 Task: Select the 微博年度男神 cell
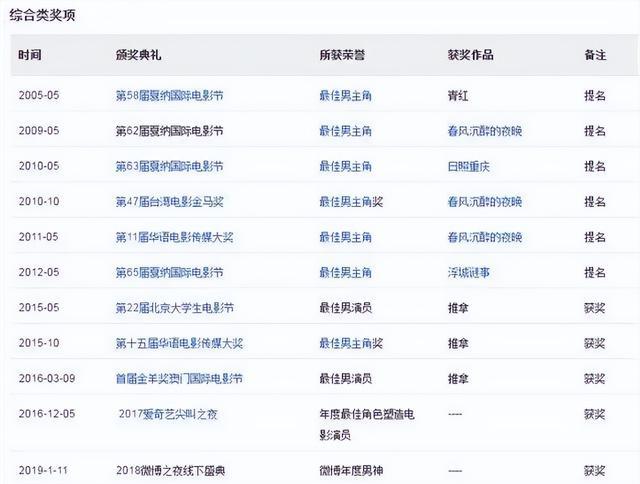pyautogui.click(x=351, y=471)
